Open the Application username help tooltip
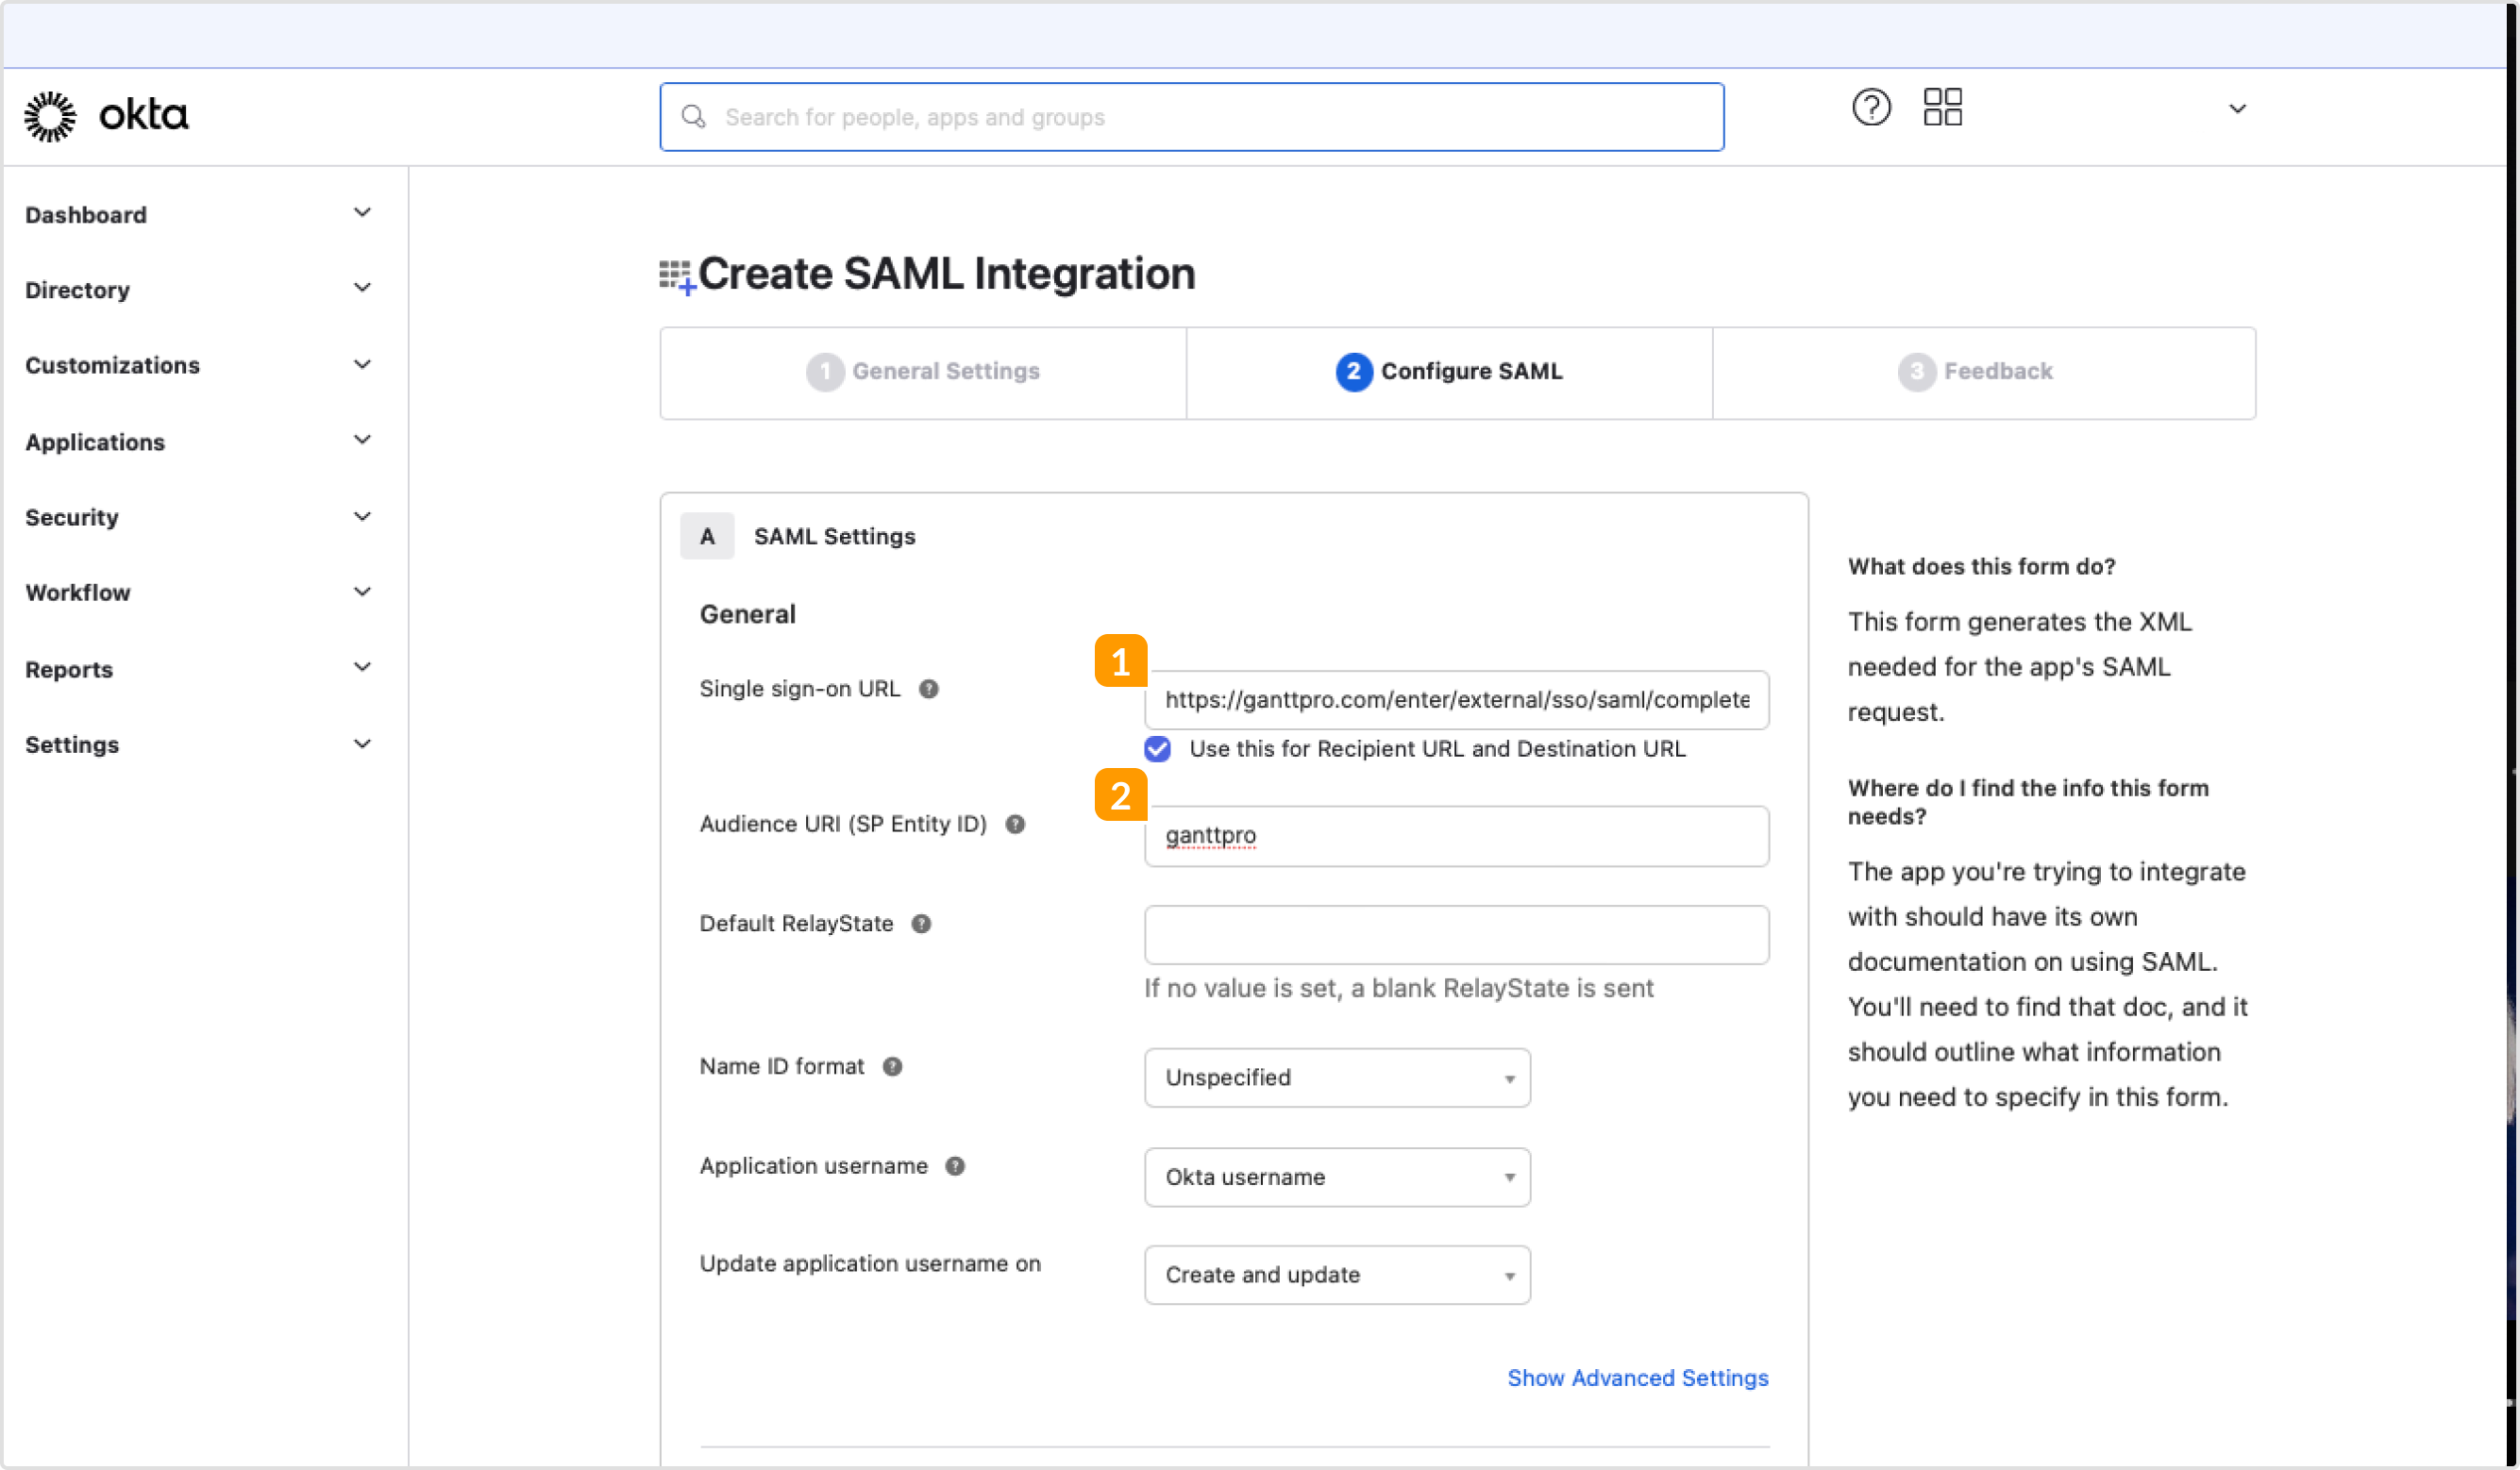Screen dimensions: 2520x1470 point(956,1166)
